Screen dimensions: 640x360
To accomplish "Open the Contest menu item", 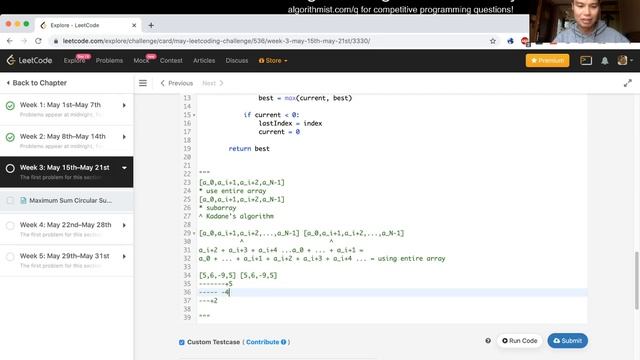I will point(171,60).
